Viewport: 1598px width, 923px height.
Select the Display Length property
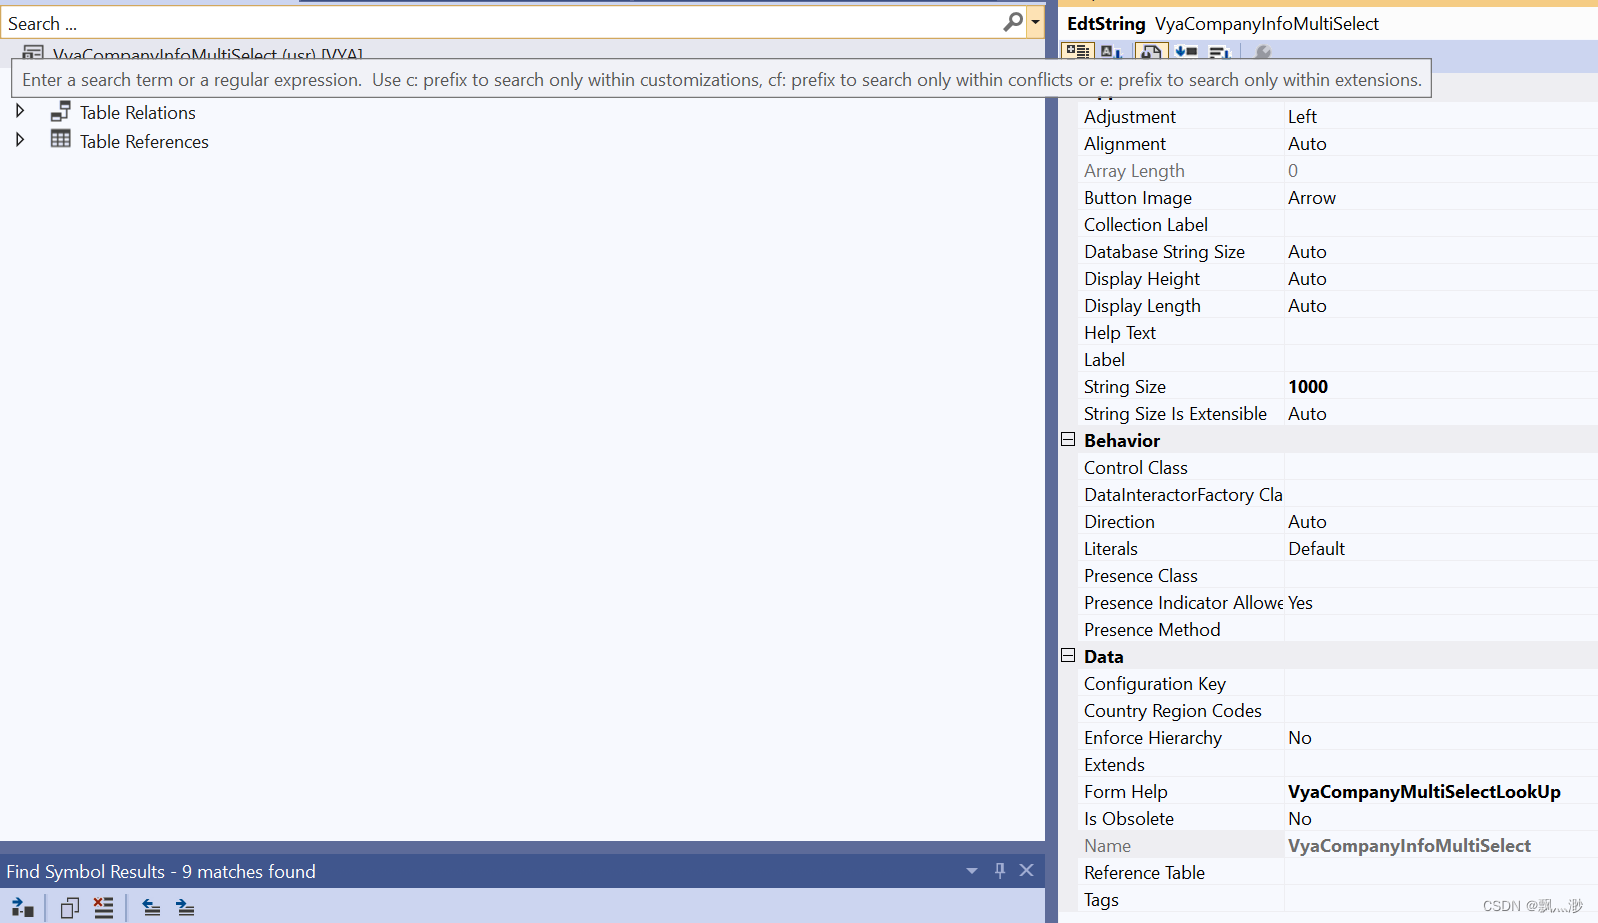point(1339,306)
